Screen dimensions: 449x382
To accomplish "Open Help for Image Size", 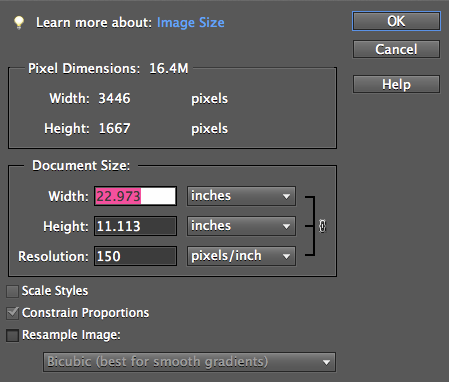I will pyautogui.click(x=396, y=84).
